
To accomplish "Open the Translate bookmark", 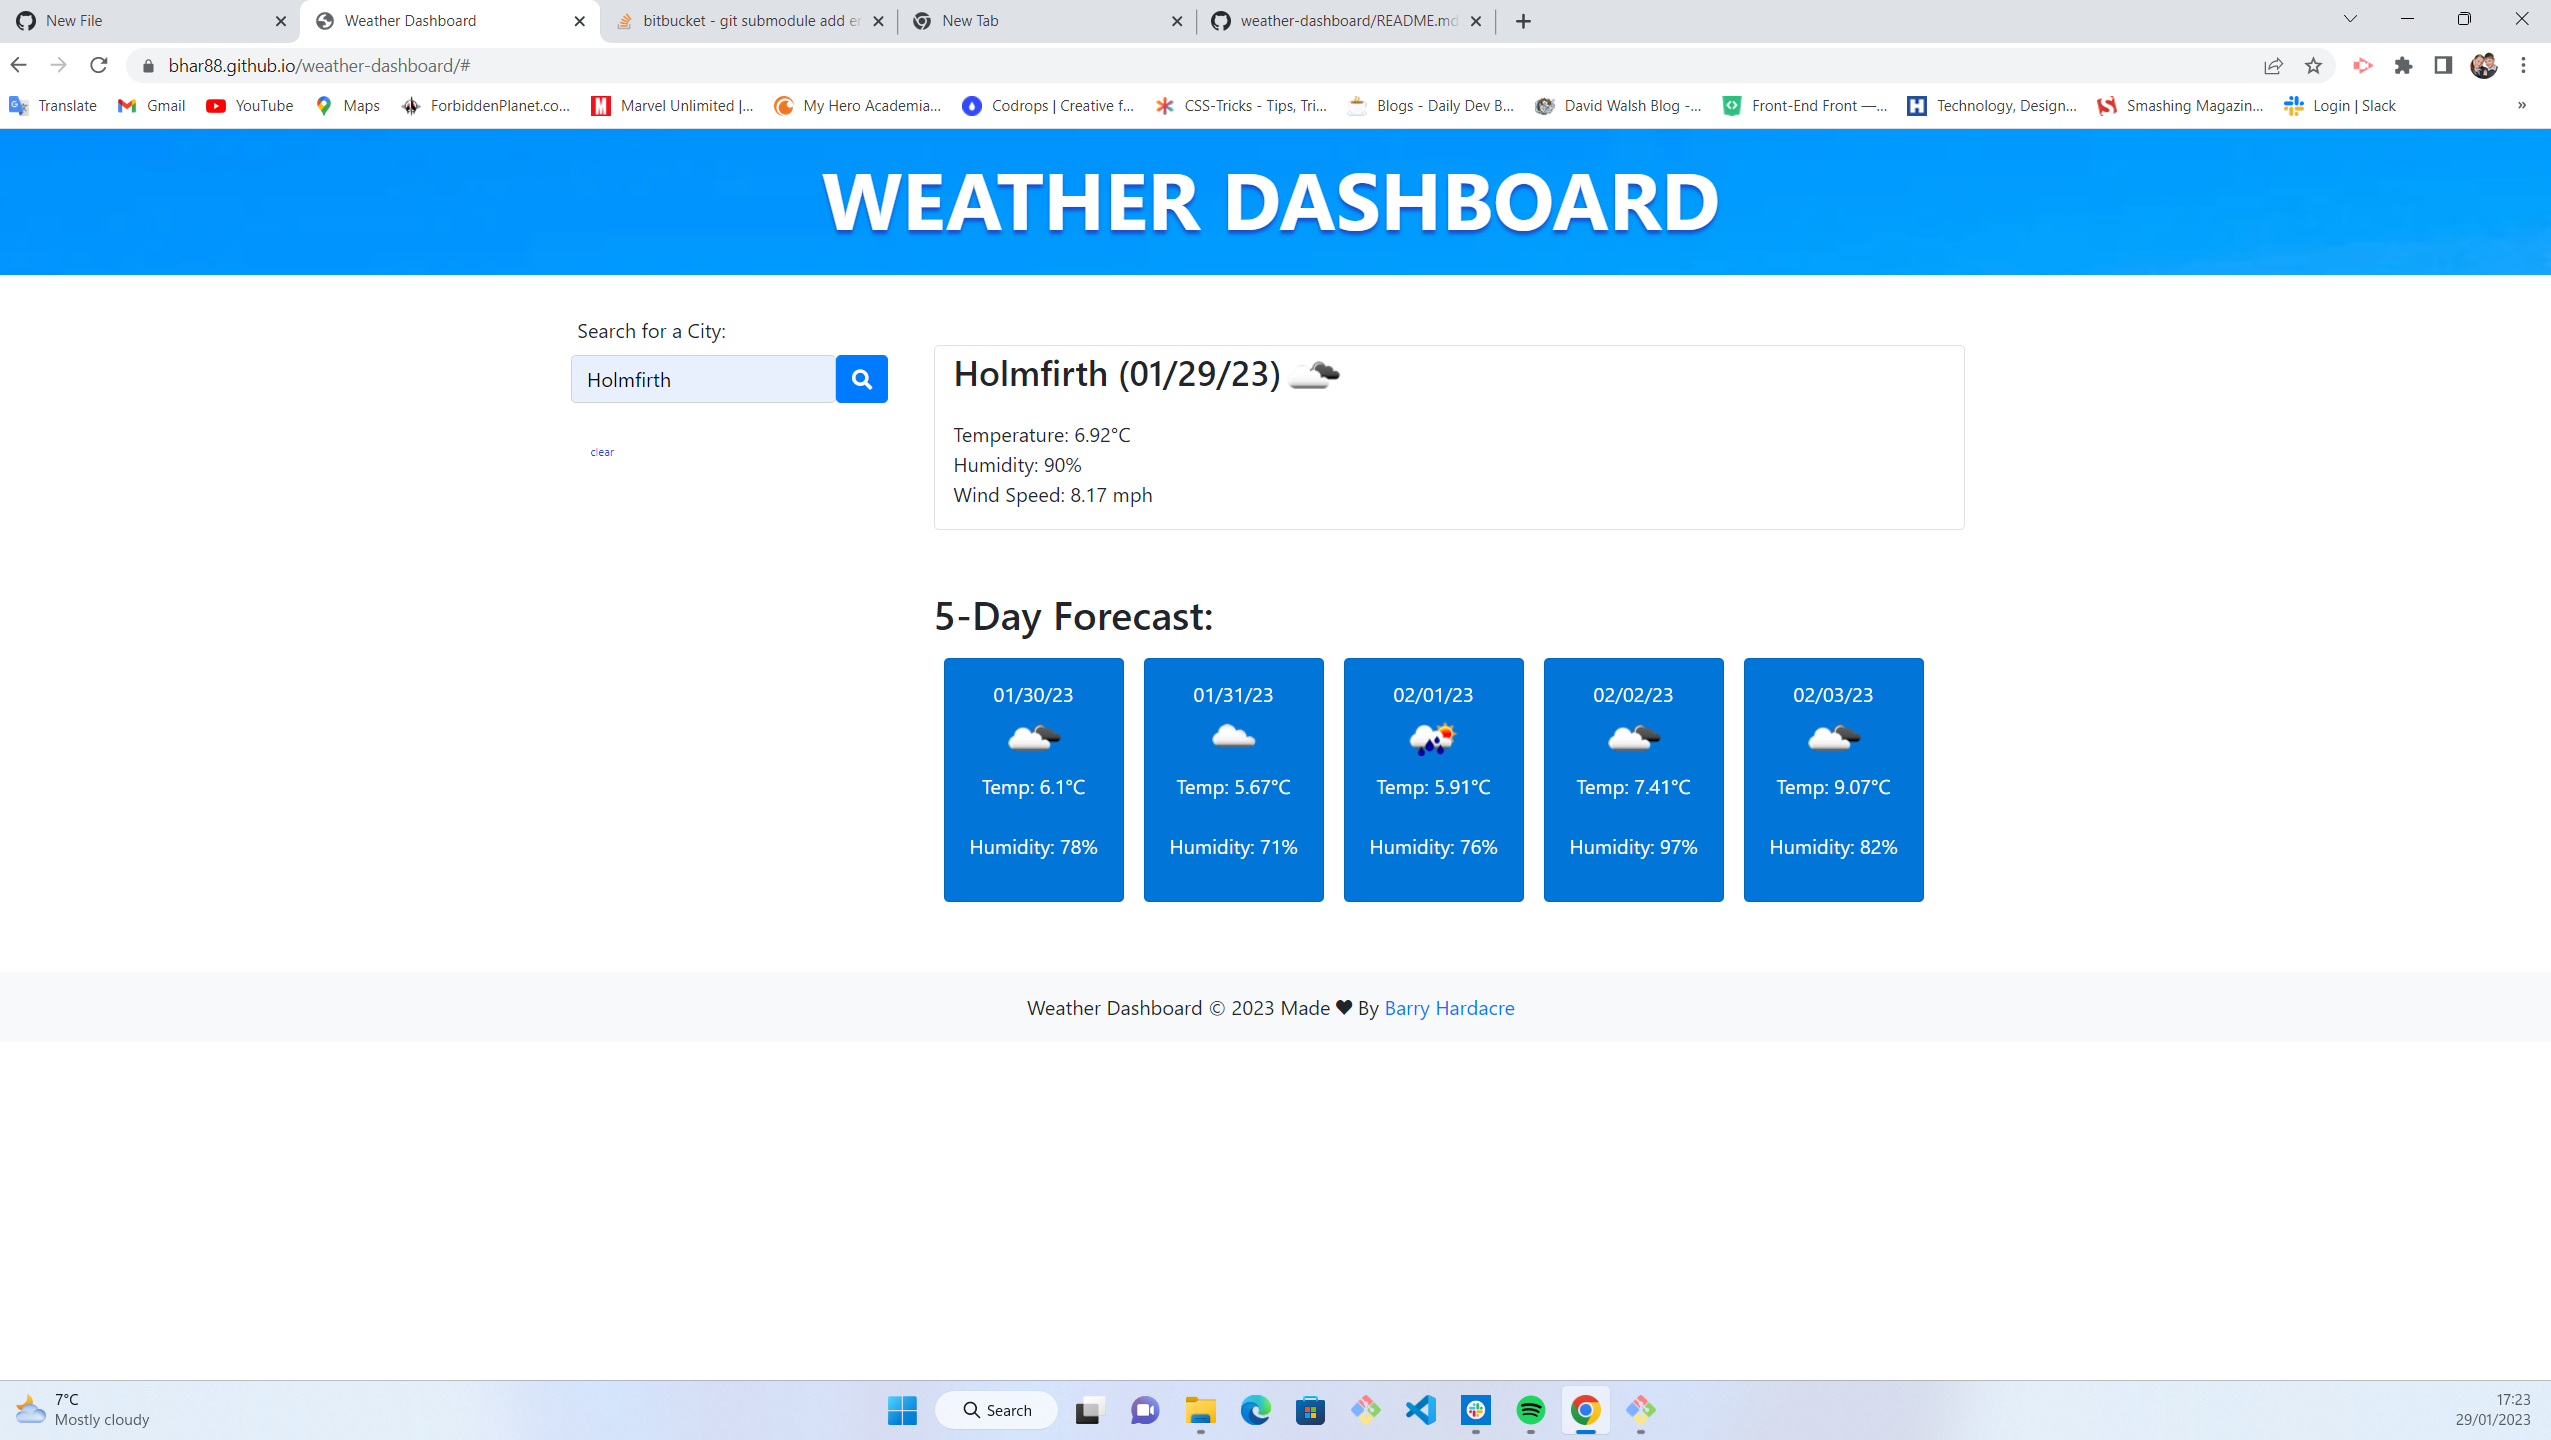I will [x=54, y=105].
